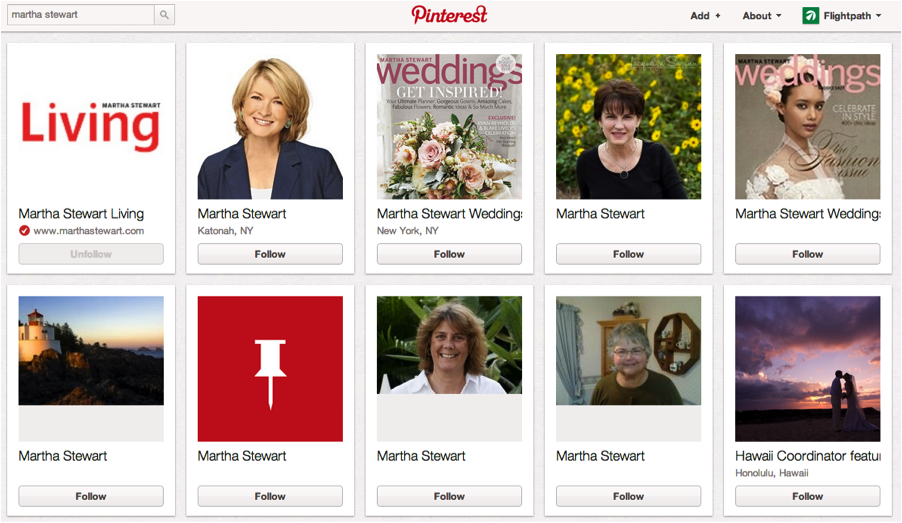
Task: Visit the www.marthastewart.com link
Action: pyautogui.click(x=89, y=231)
